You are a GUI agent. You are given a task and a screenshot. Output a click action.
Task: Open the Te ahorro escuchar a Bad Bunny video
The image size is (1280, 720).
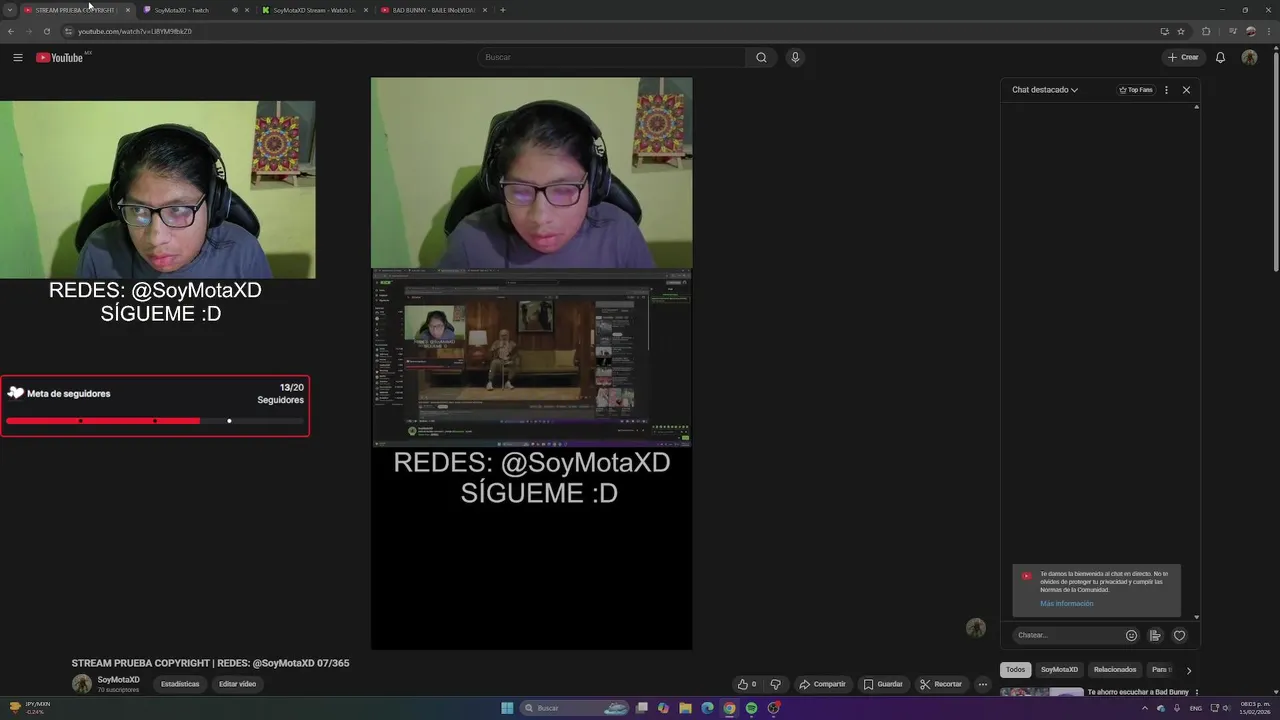coord(1138,692)
